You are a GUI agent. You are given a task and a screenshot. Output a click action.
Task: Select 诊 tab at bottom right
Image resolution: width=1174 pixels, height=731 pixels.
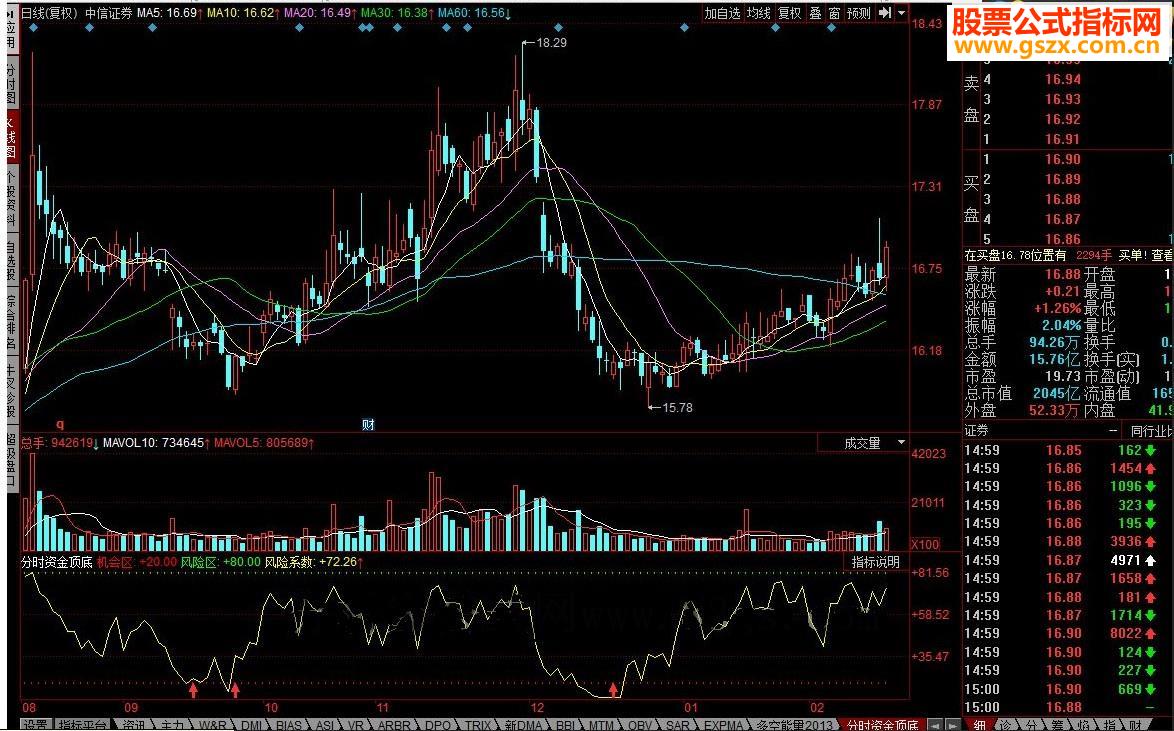[1006, 725]
